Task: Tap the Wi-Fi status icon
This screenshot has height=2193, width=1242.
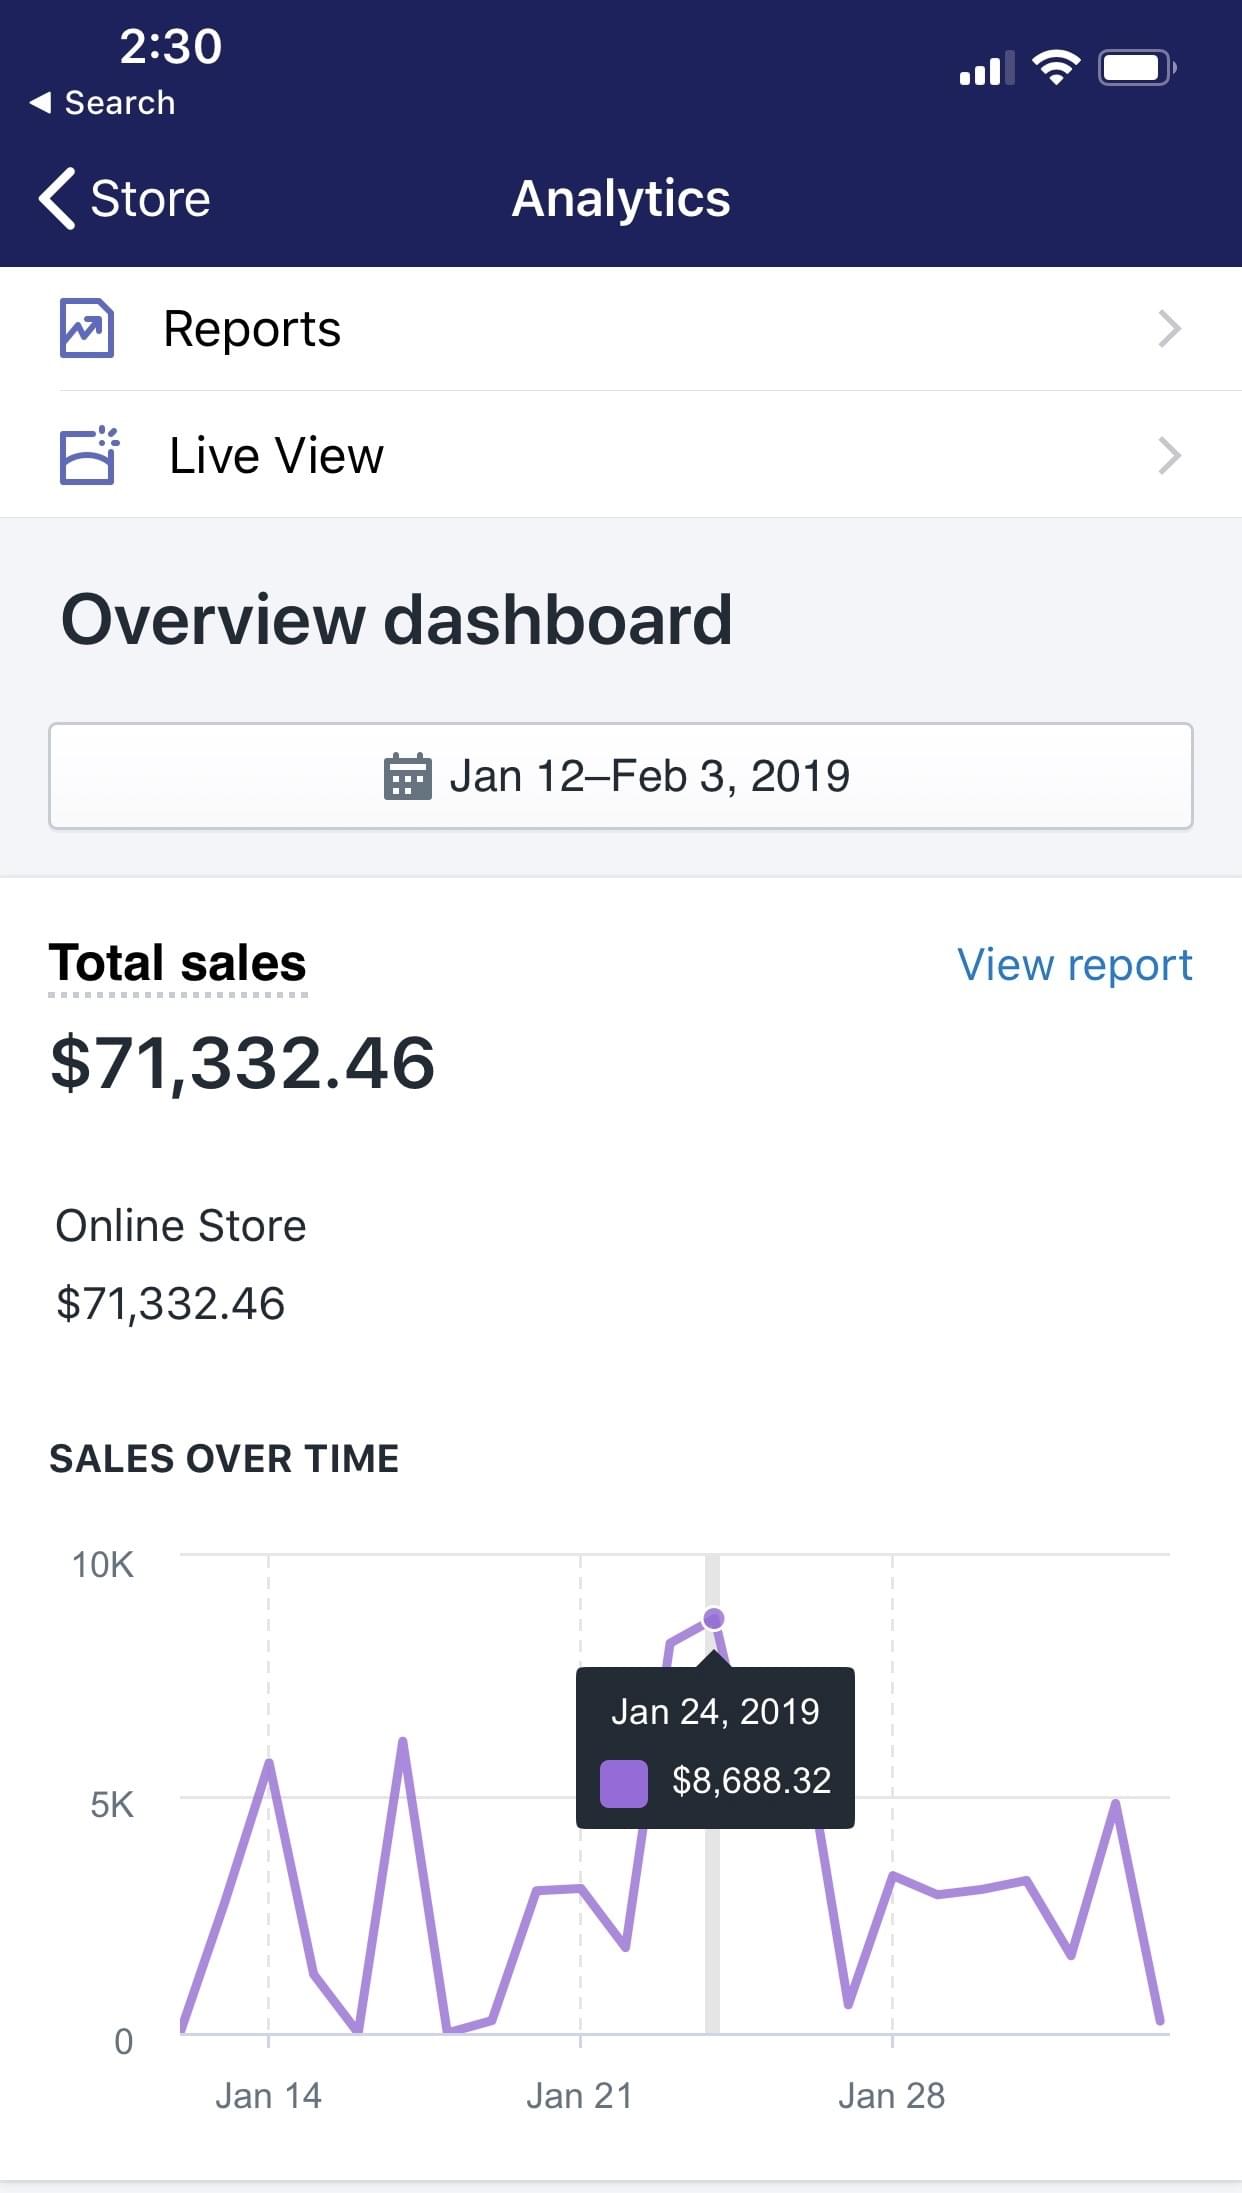Action: pos(1055,68)
